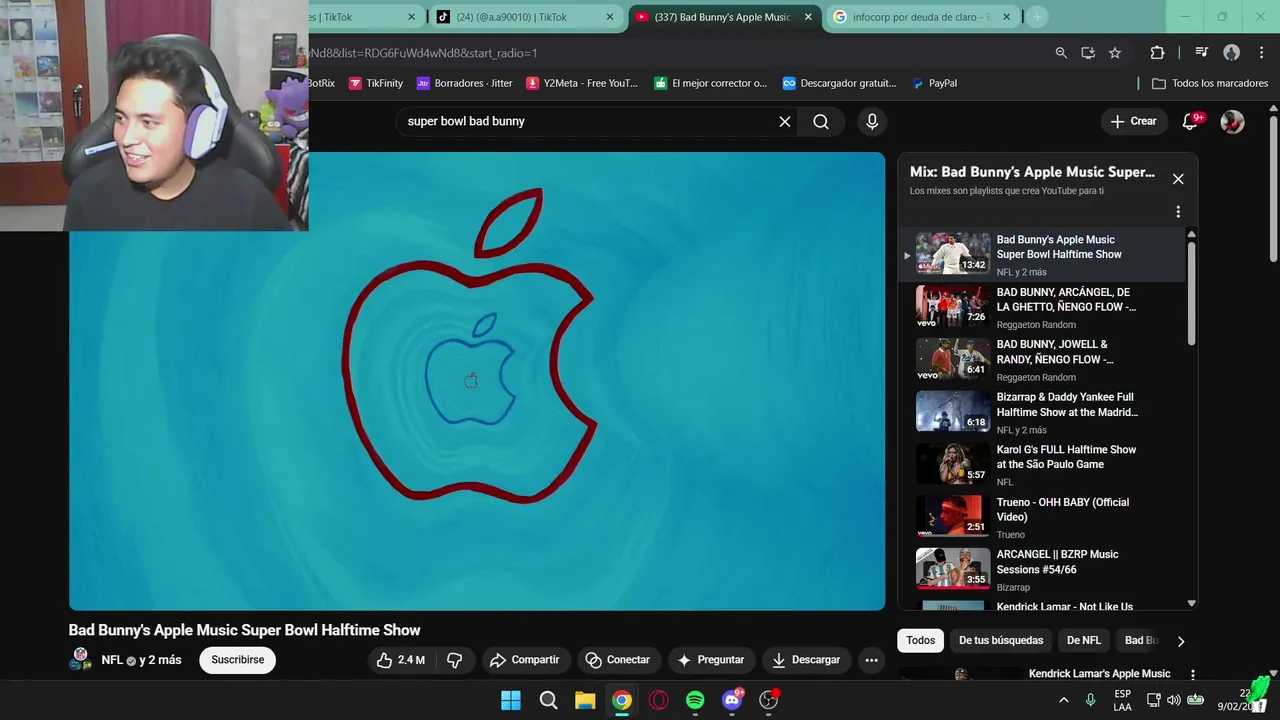Click the Conectar button
1280x720 pixels.
(x=618, y=660)
